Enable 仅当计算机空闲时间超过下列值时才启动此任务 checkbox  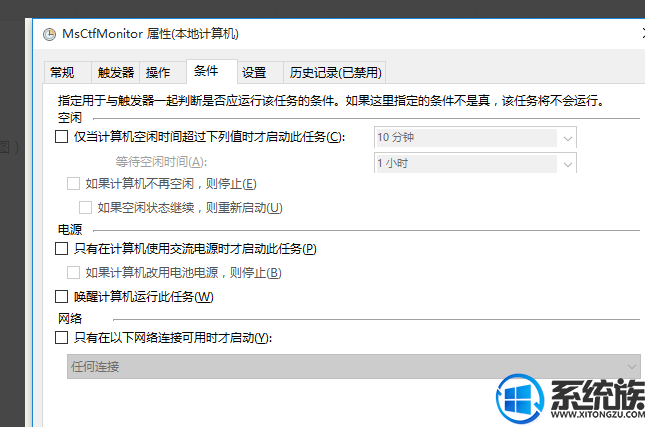[62, 137]
